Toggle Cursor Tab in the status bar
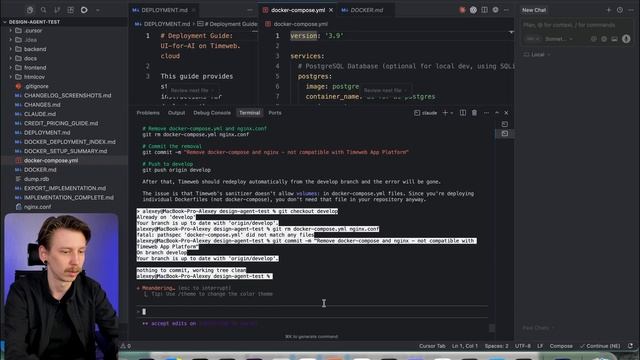This screenshot has width=640, height=360. (432, 346)
